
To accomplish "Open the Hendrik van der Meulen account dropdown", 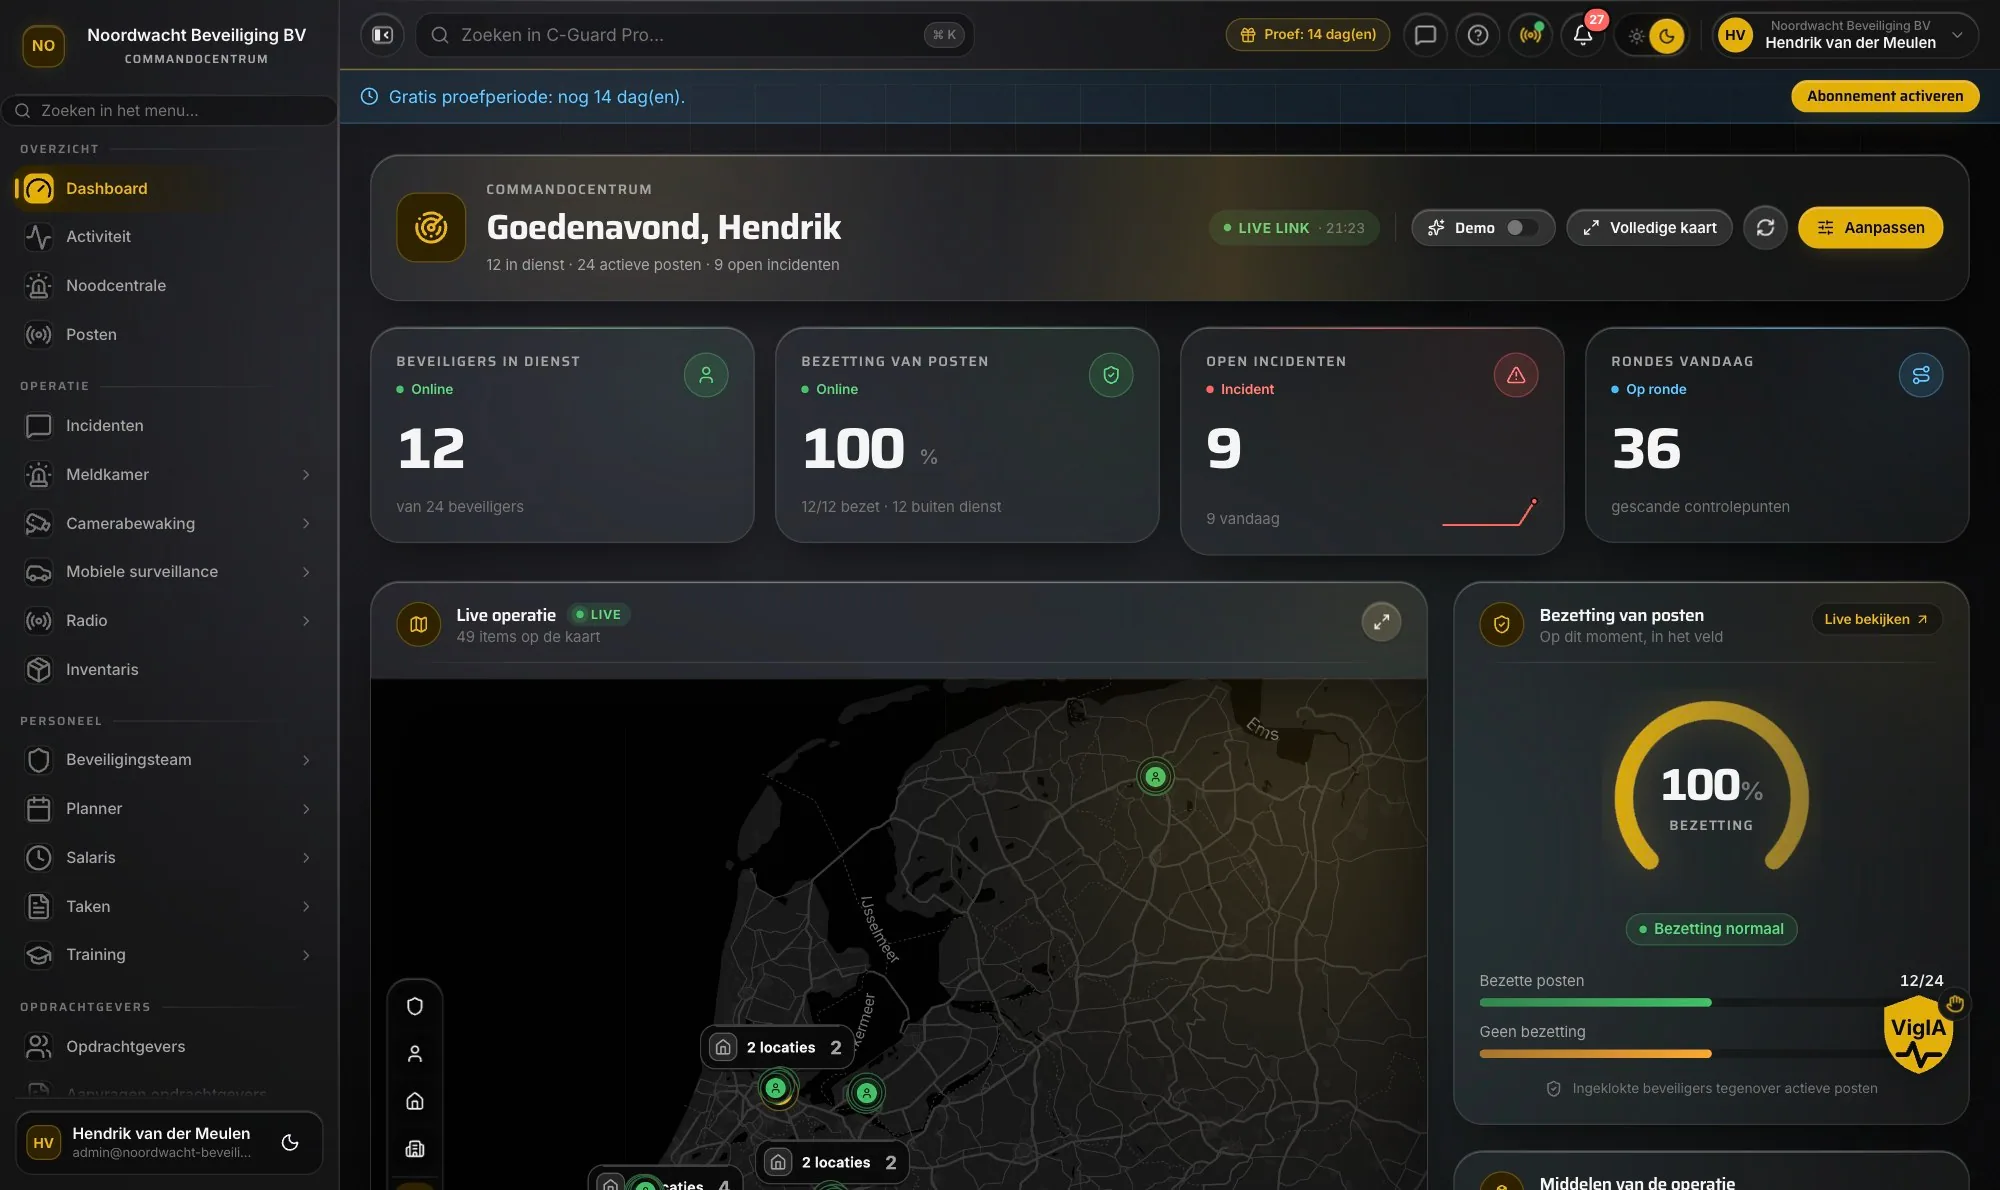I will [1845, 35].
